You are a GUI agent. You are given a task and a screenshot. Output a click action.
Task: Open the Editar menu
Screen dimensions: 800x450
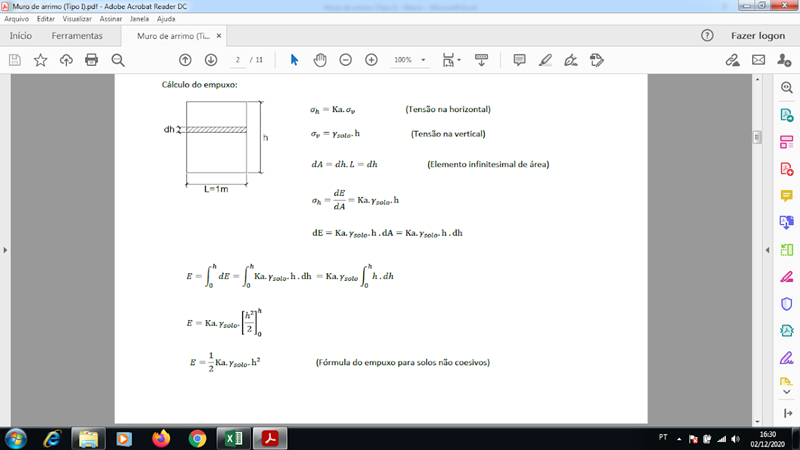tap(45, 19)
